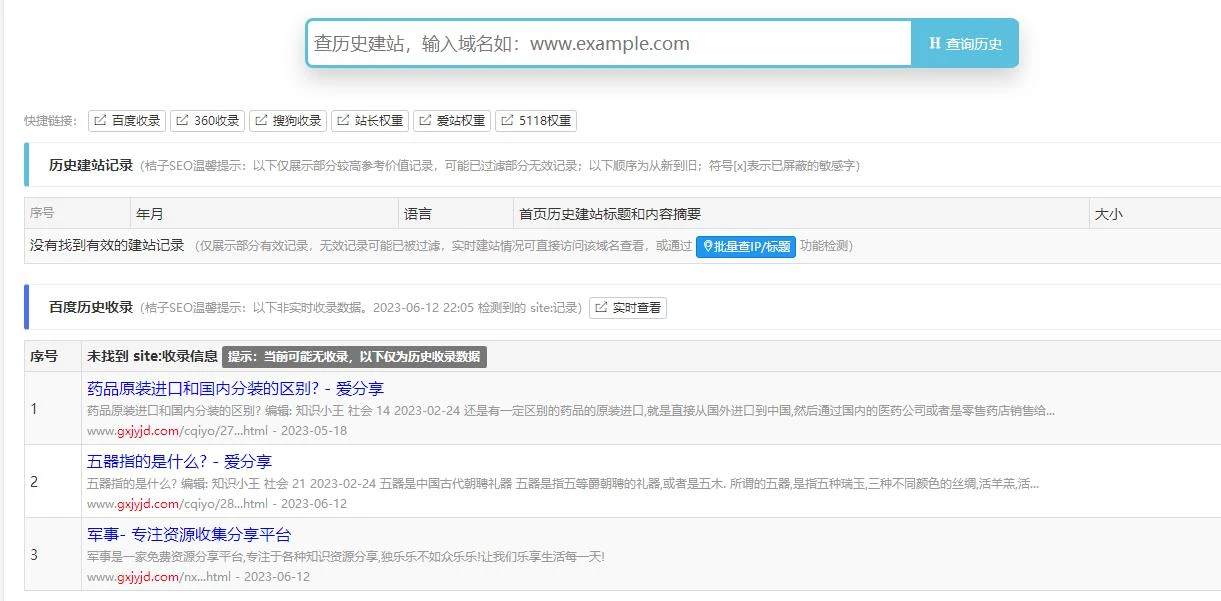Viewport: 1221px width, 601px height.
Task: Open the 军事- 专注资源收集分享平台 result title
Action: pyautogui.click(x=189, y=534)
